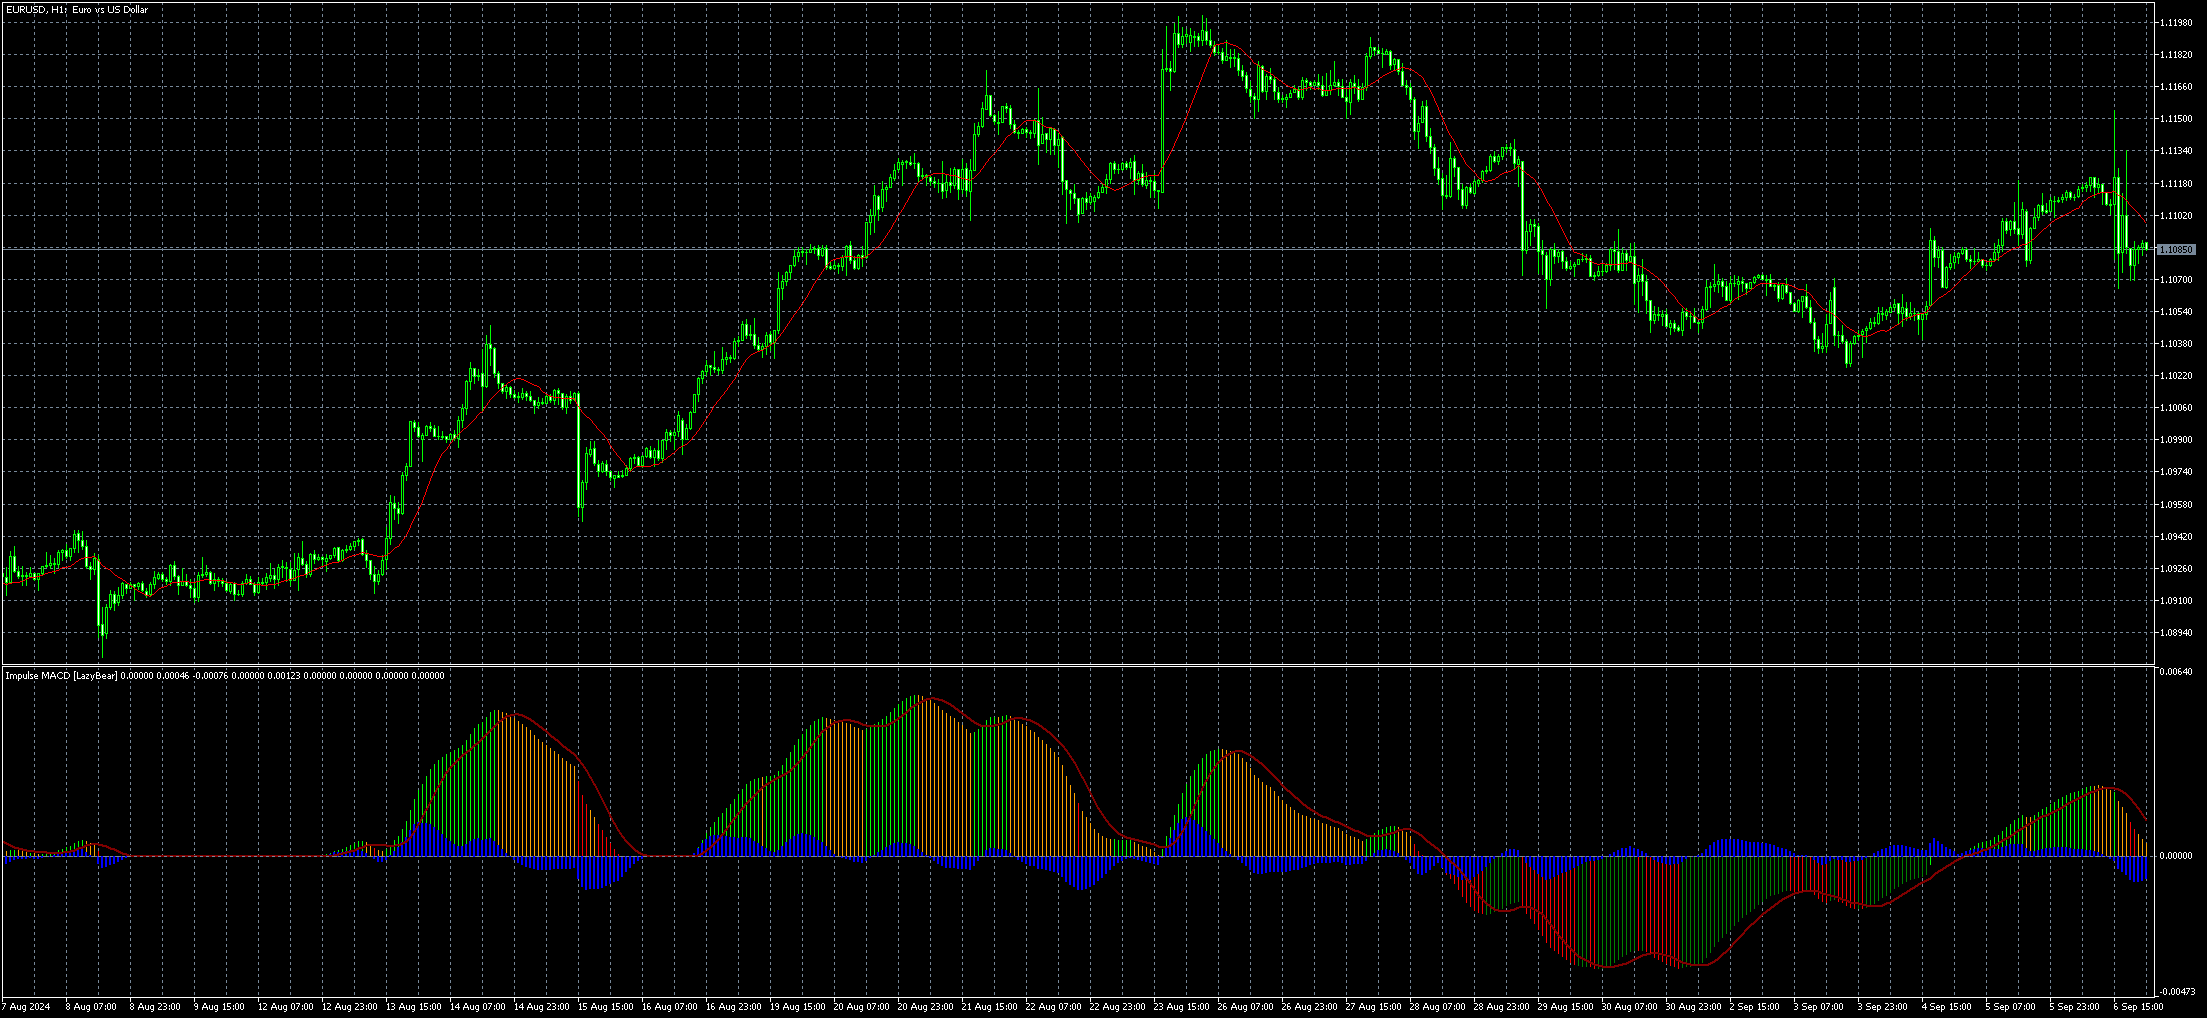The width and height of the screenshot is (2207, 1018).
Task: Click the 0.00000 indicator scale value
Action: (2175, 856)
